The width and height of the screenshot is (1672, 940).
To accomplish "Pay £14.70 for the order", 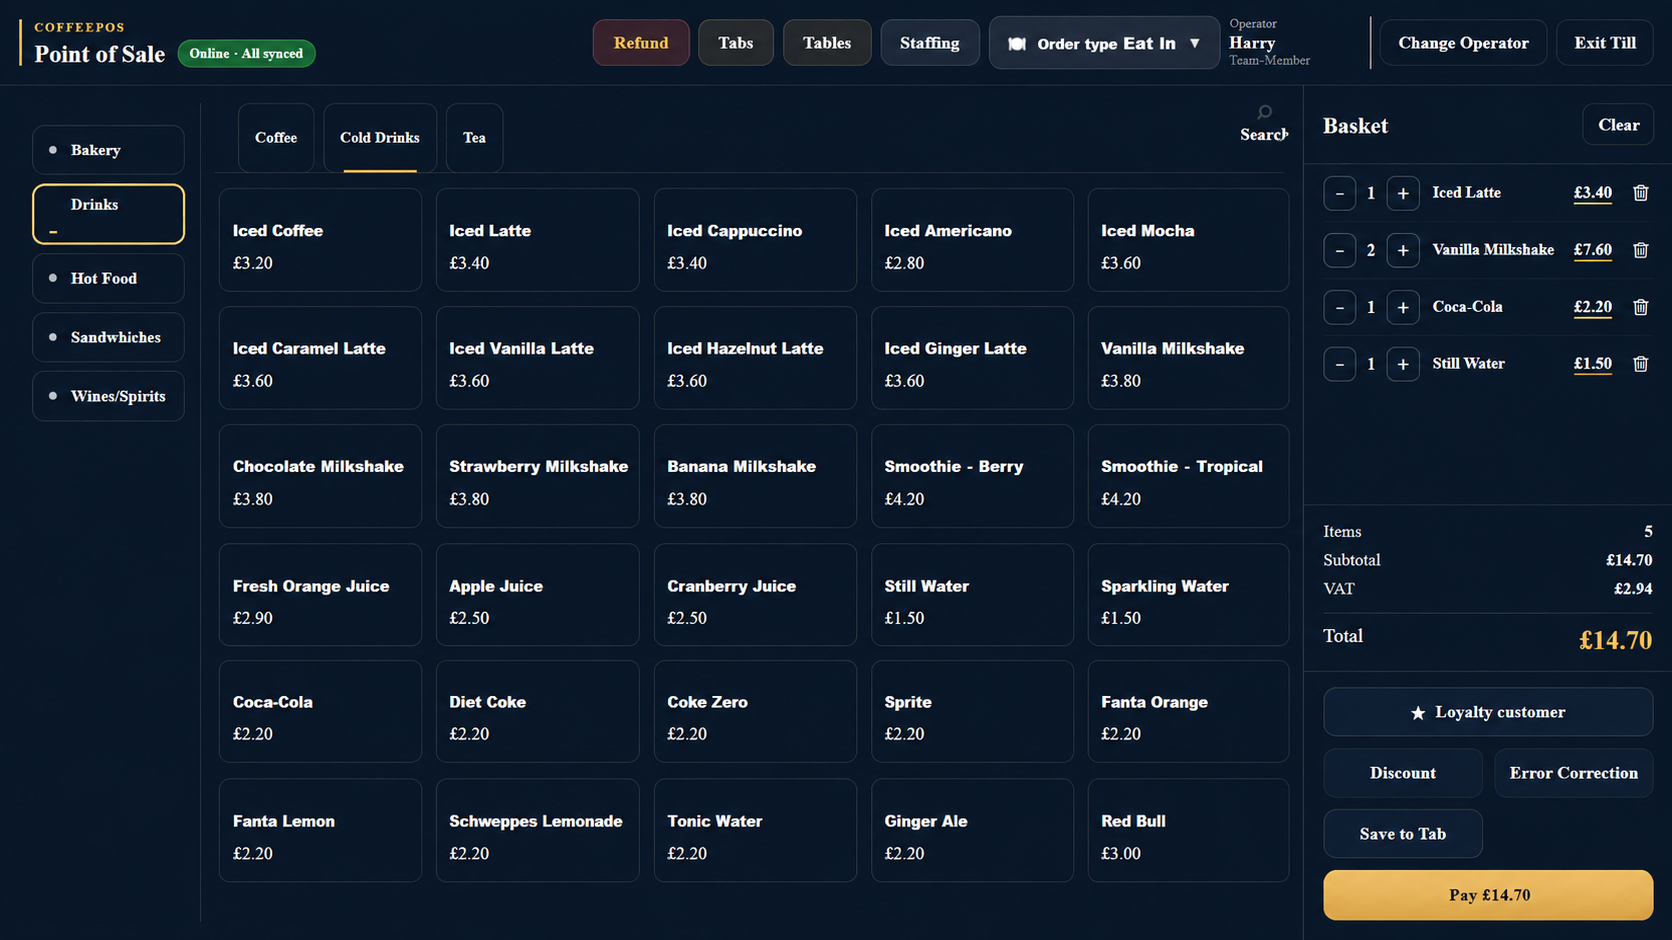I will [1488, 895].
